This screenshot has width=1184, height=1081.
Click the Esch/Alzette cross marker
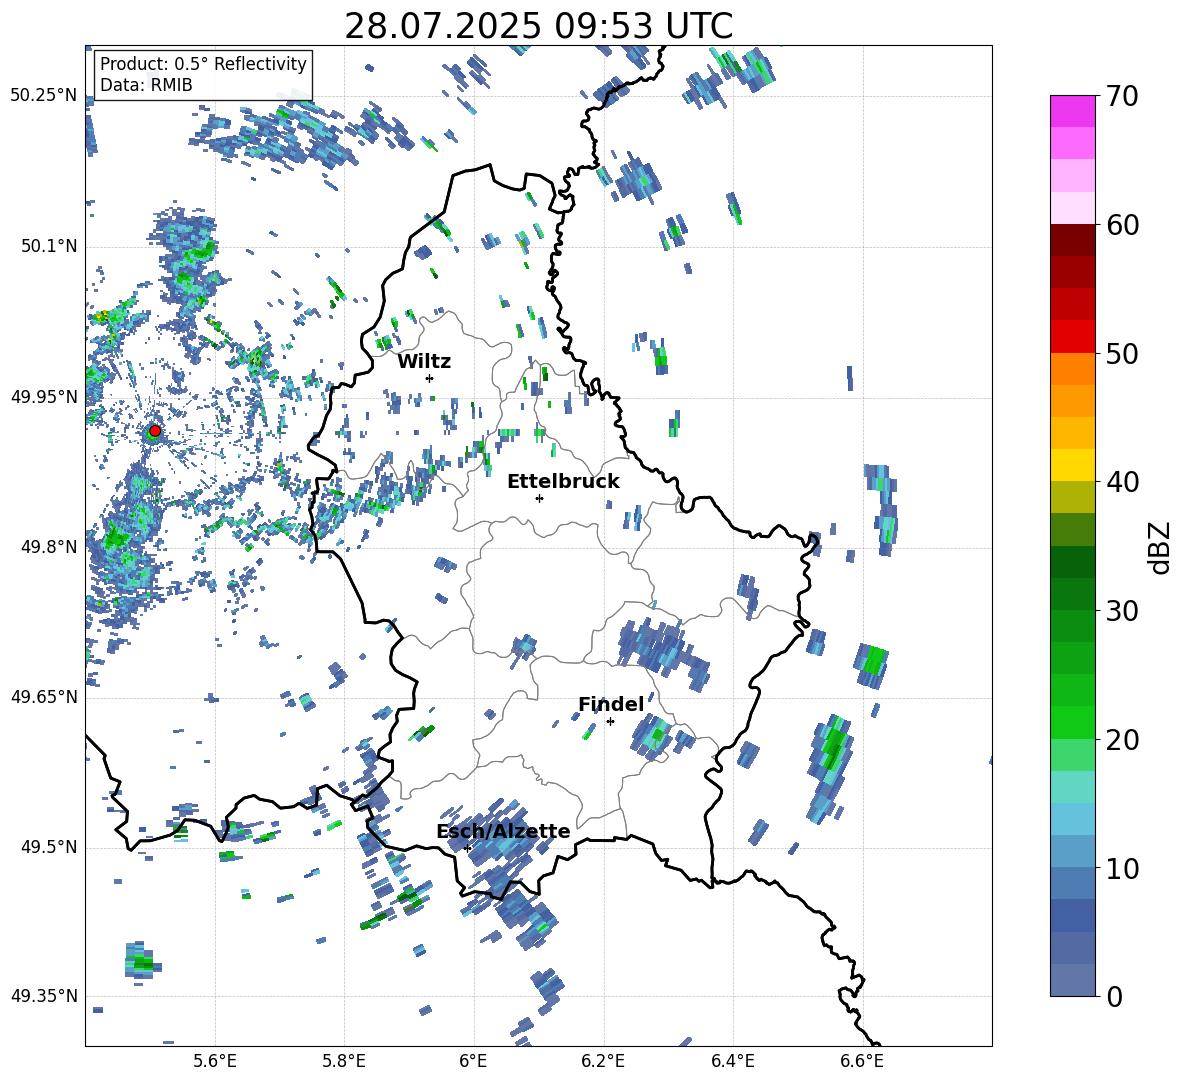(467, 848)
